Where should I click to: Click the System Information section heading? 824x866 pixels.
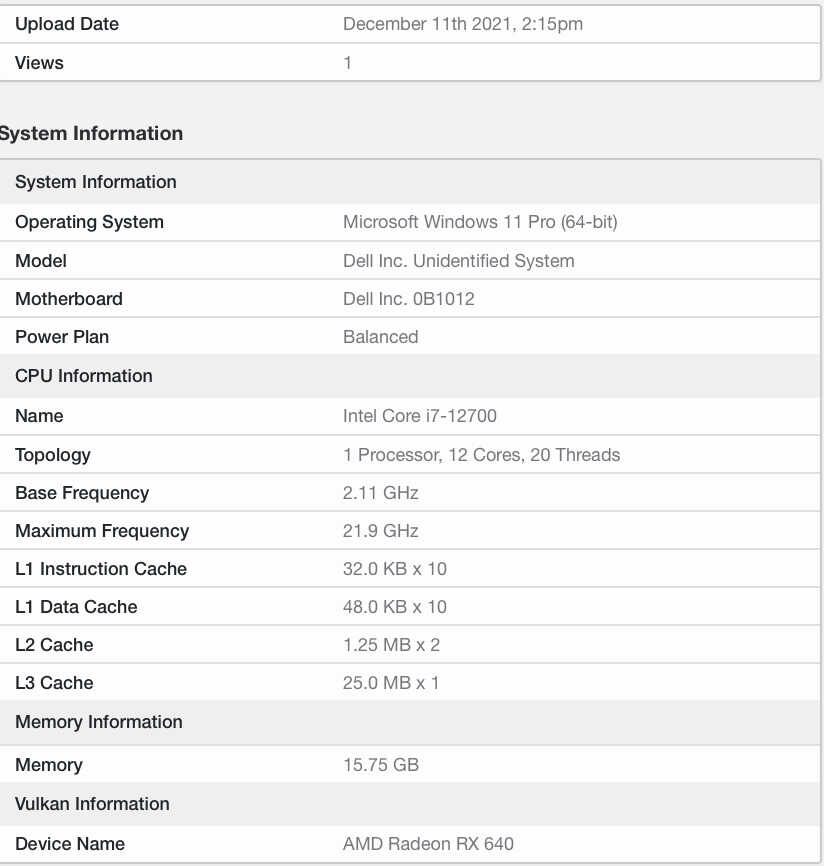[x=91, y=133]
